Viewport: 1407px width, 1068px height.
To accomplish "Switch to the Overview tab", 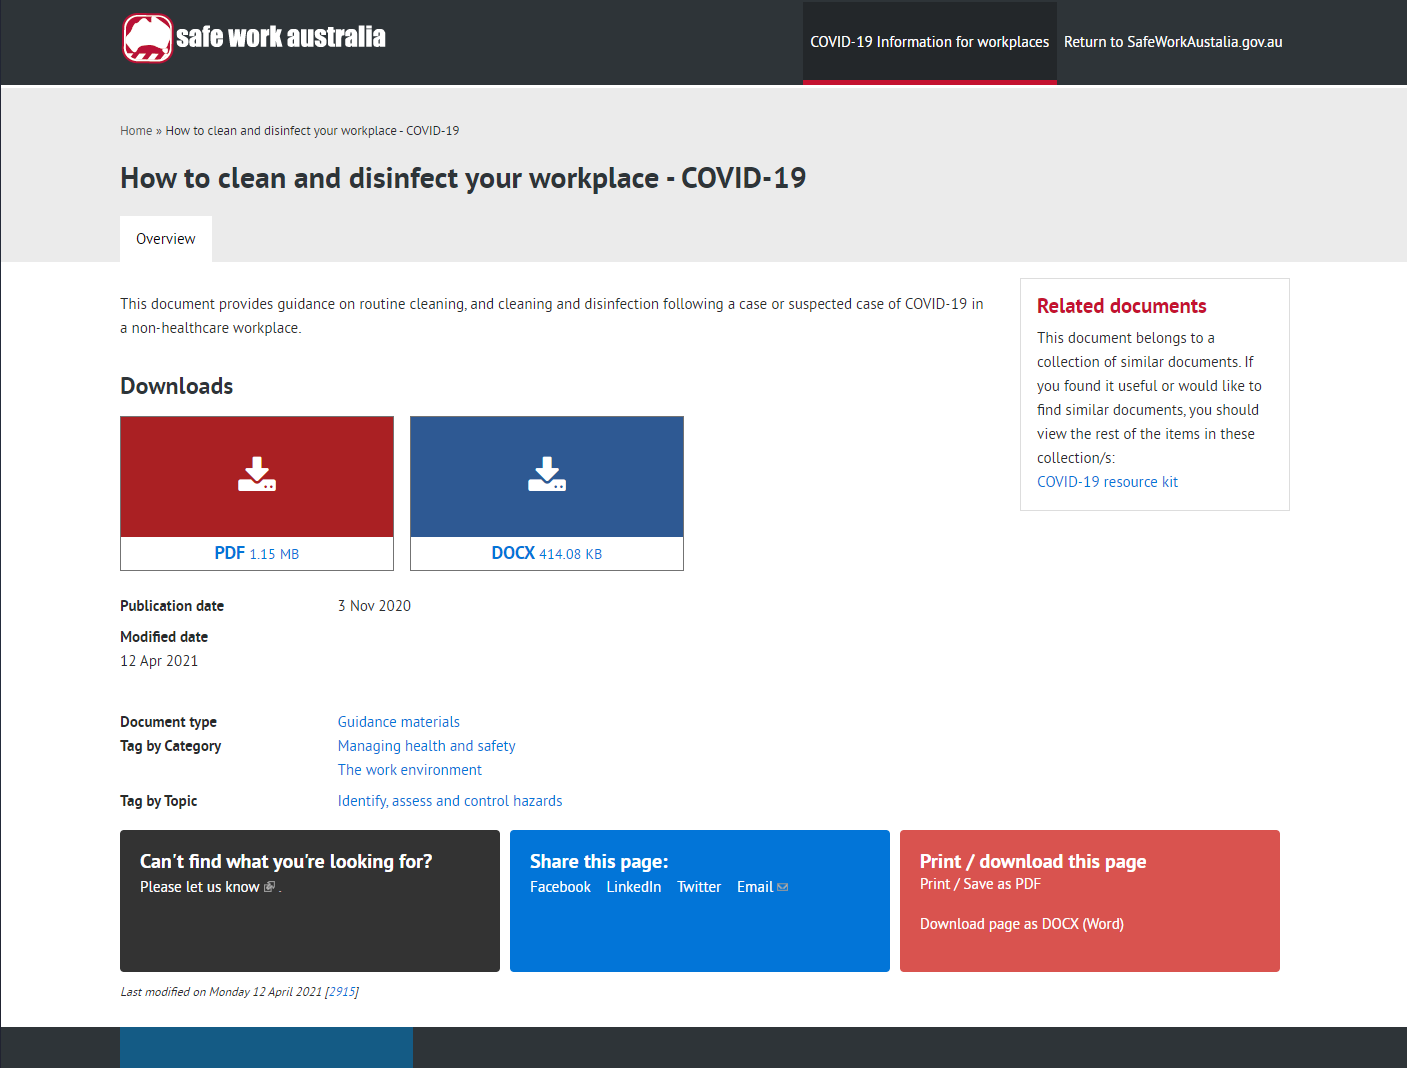I will coord(166,239).
